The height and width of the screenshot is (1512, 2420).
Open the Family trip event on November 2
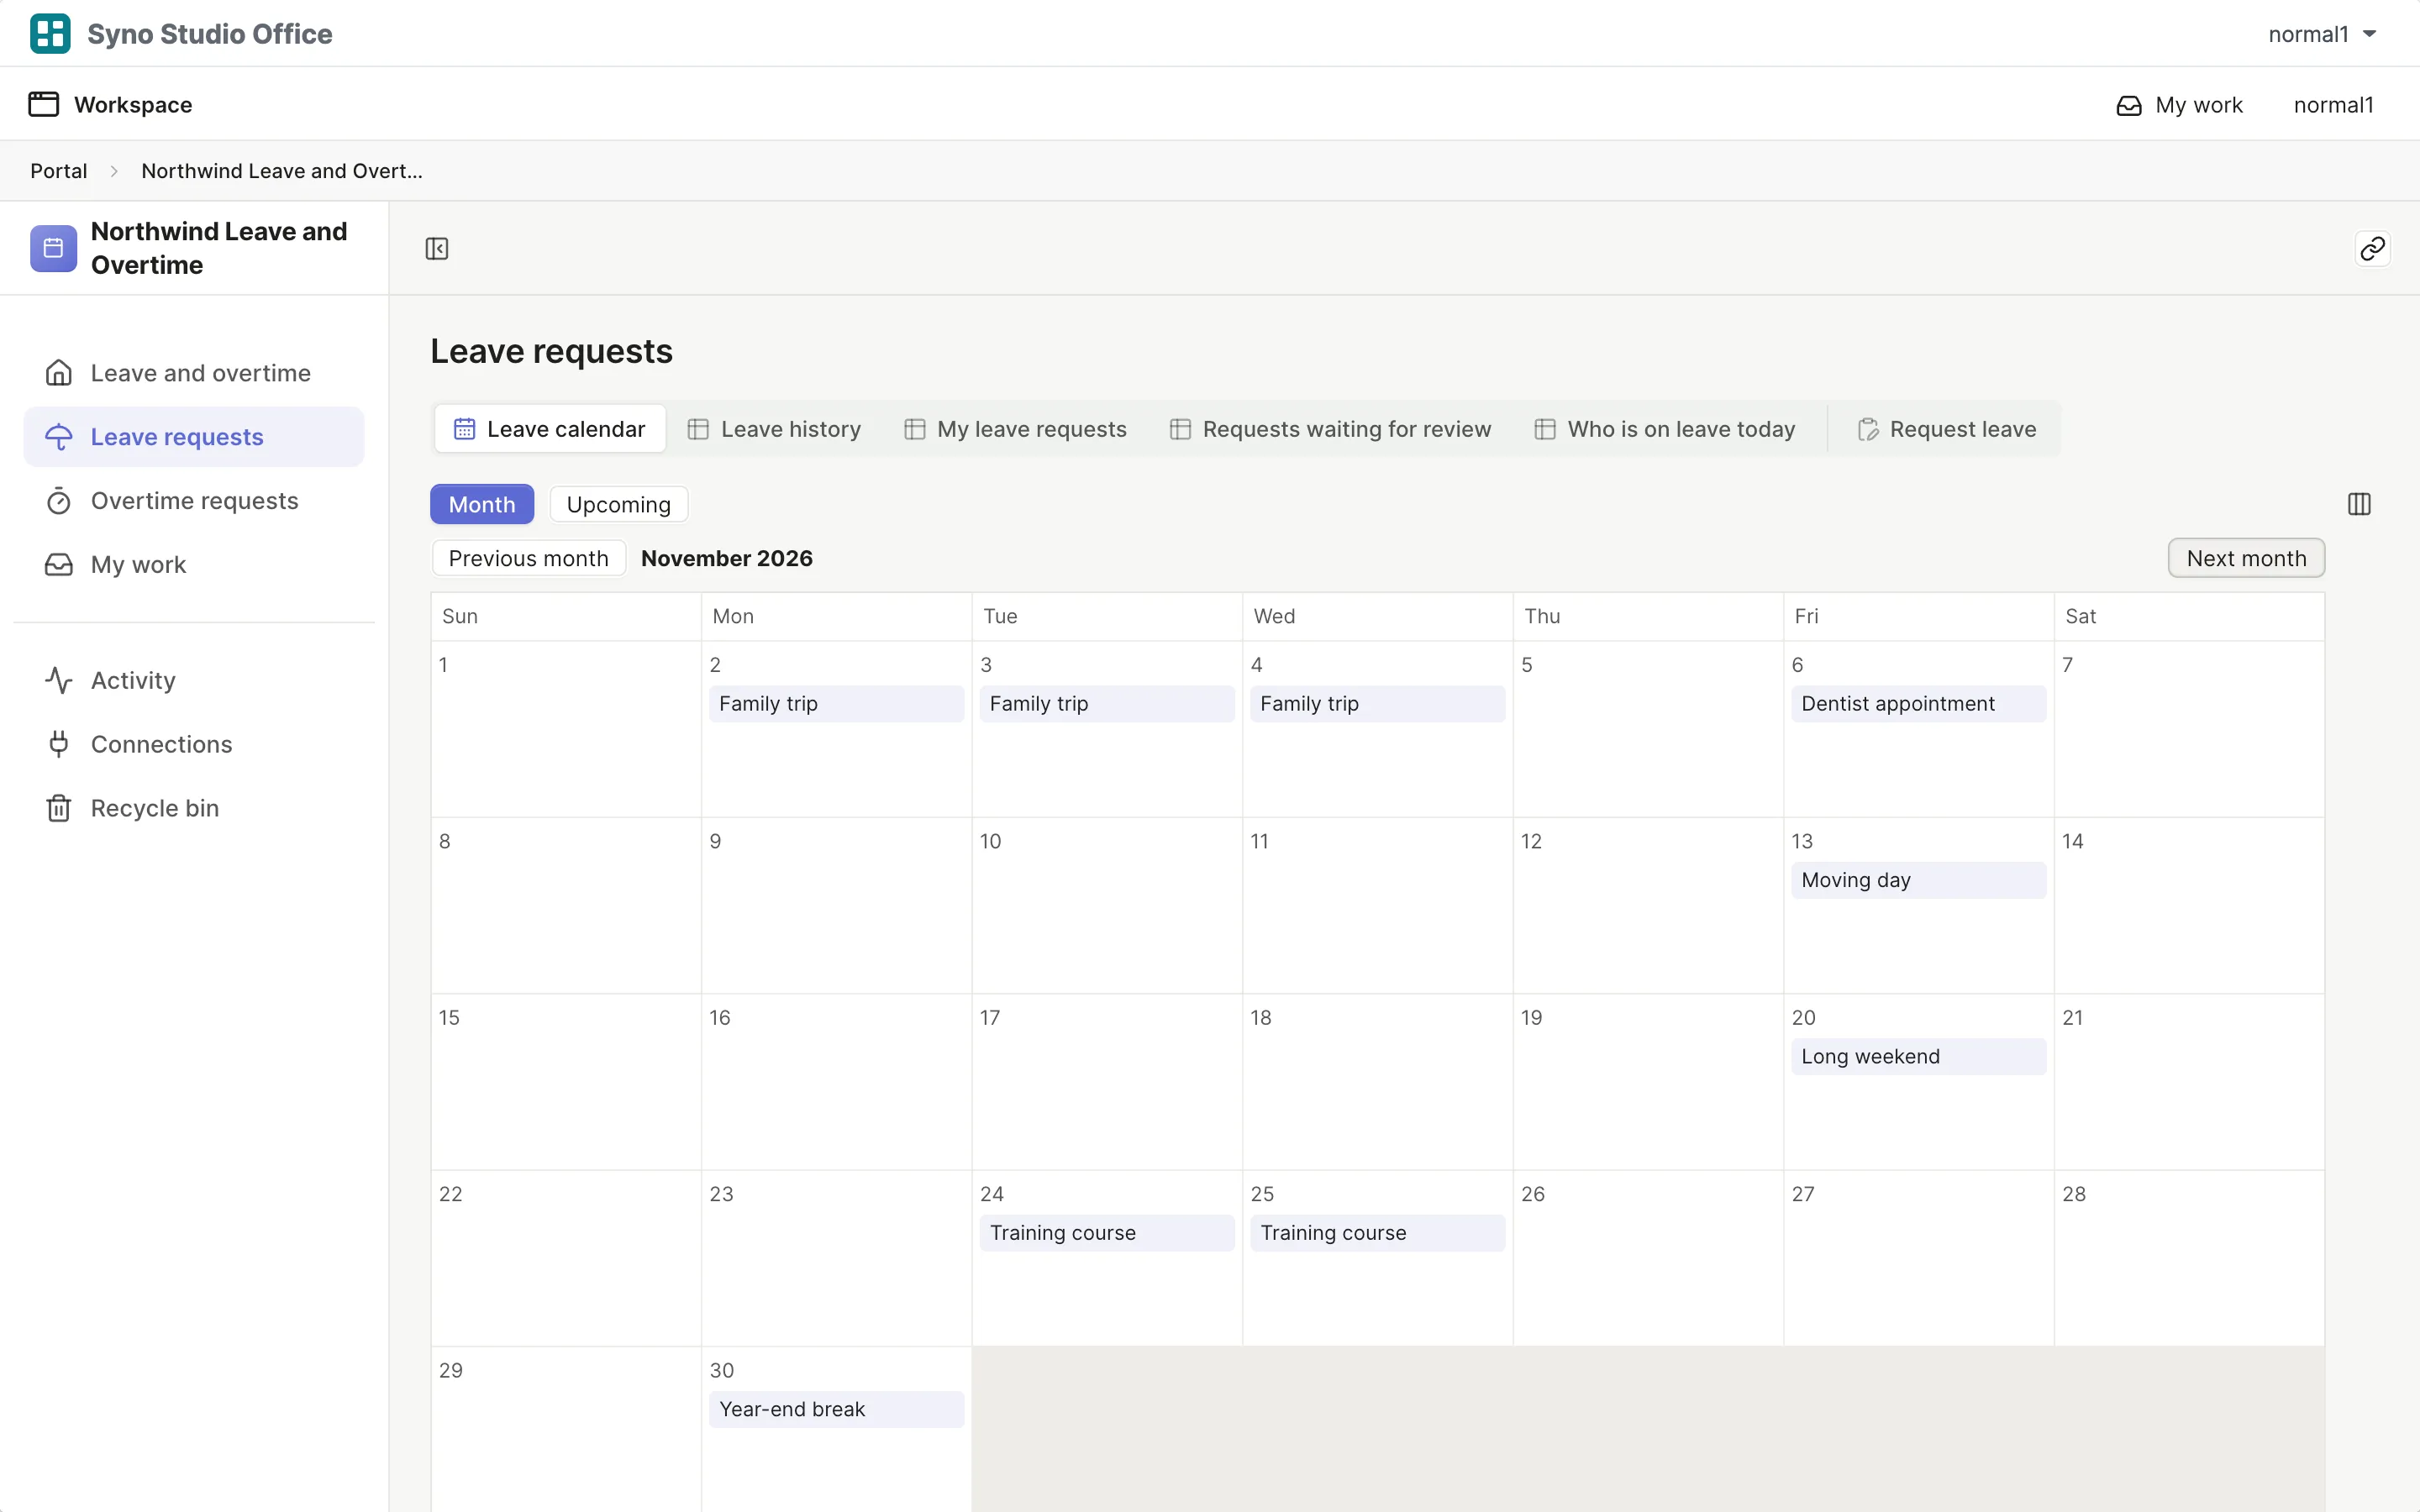(x=836, y=704)
